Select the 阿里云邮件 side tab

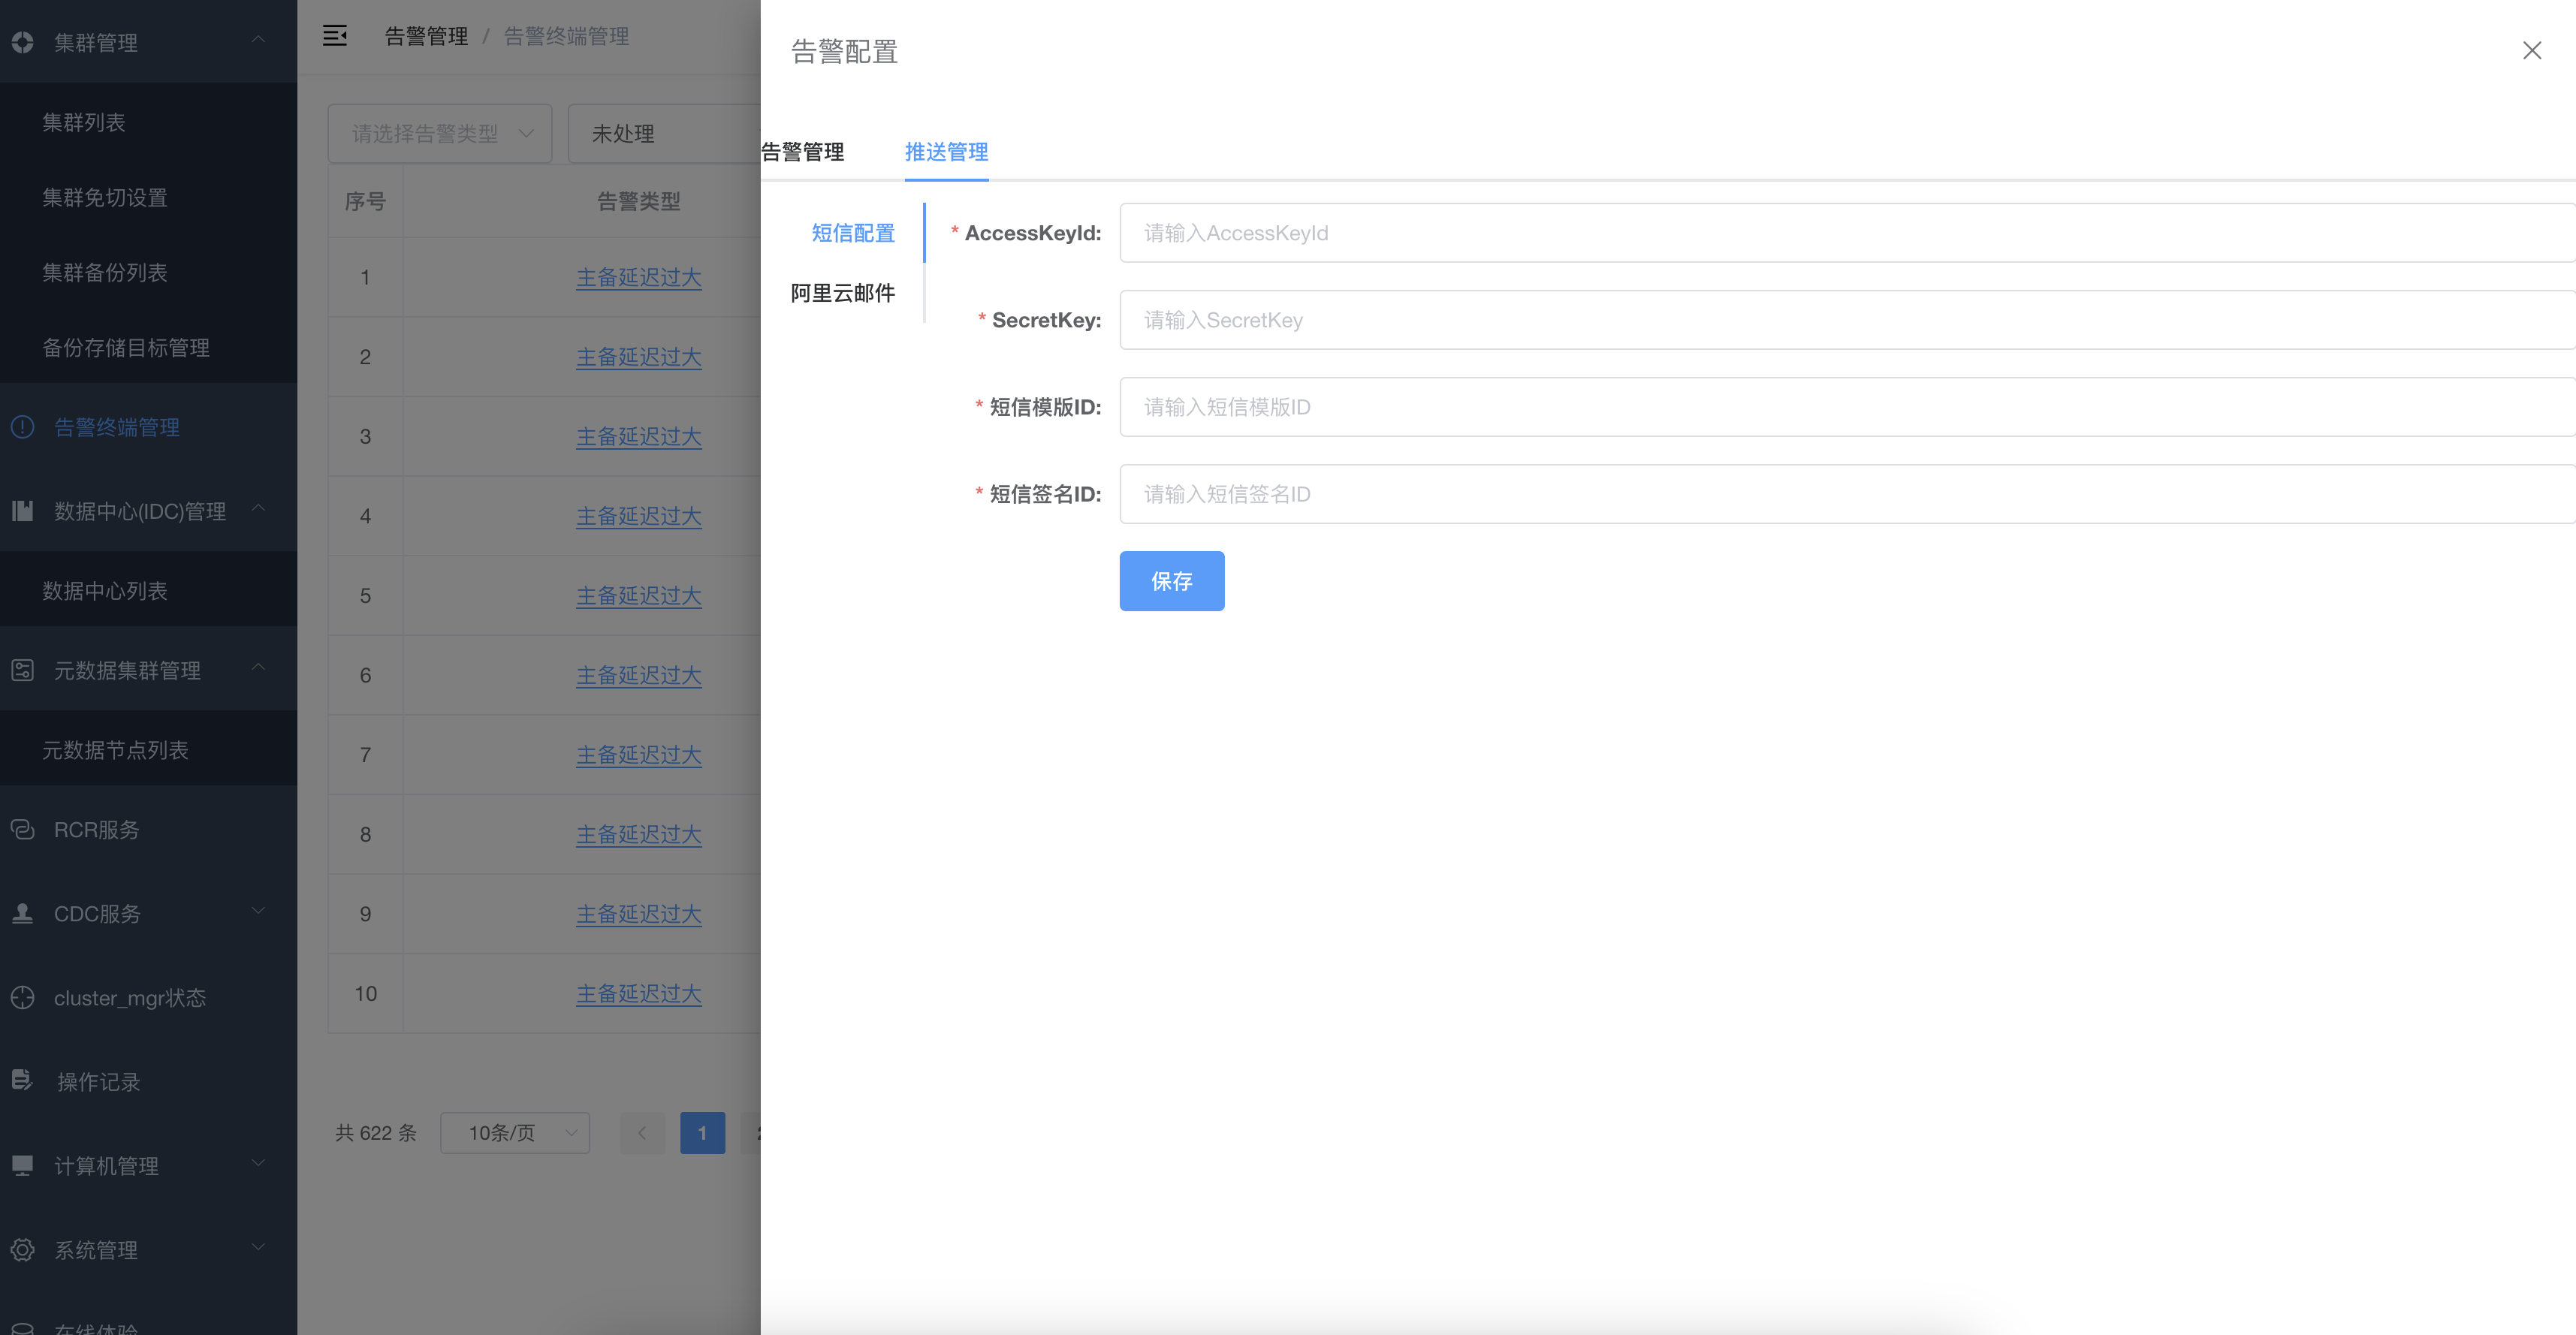tap(842, 293)
